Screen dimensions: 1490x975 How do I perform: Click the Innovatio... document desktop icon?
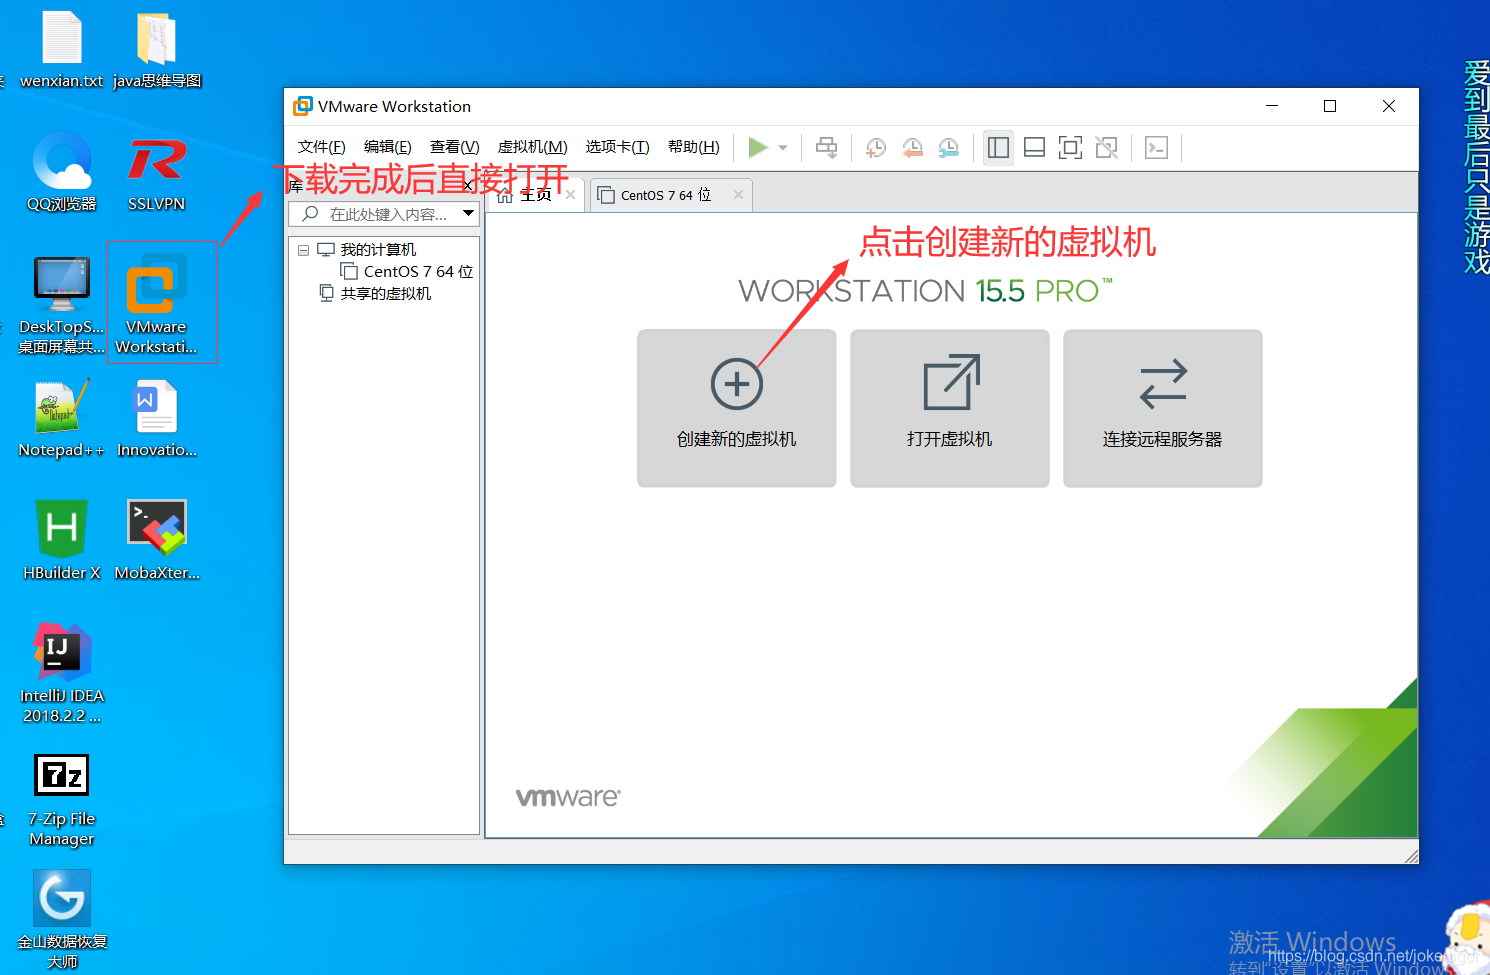157,419
